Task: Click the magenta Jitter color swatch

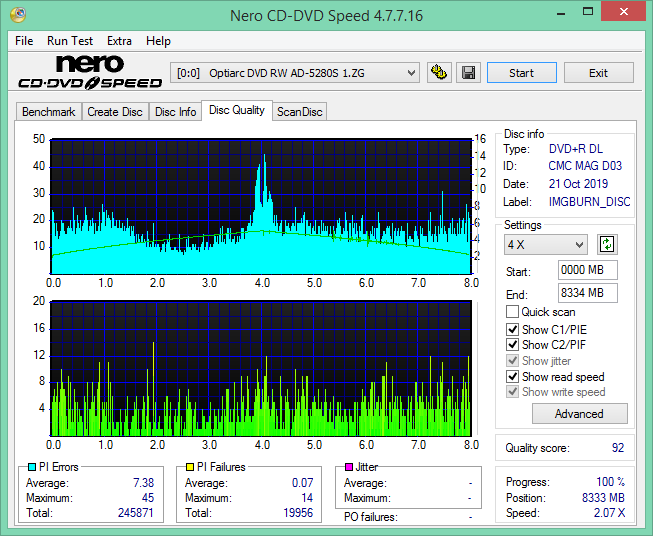Action: pyautogui.click(x=349, y=467)
